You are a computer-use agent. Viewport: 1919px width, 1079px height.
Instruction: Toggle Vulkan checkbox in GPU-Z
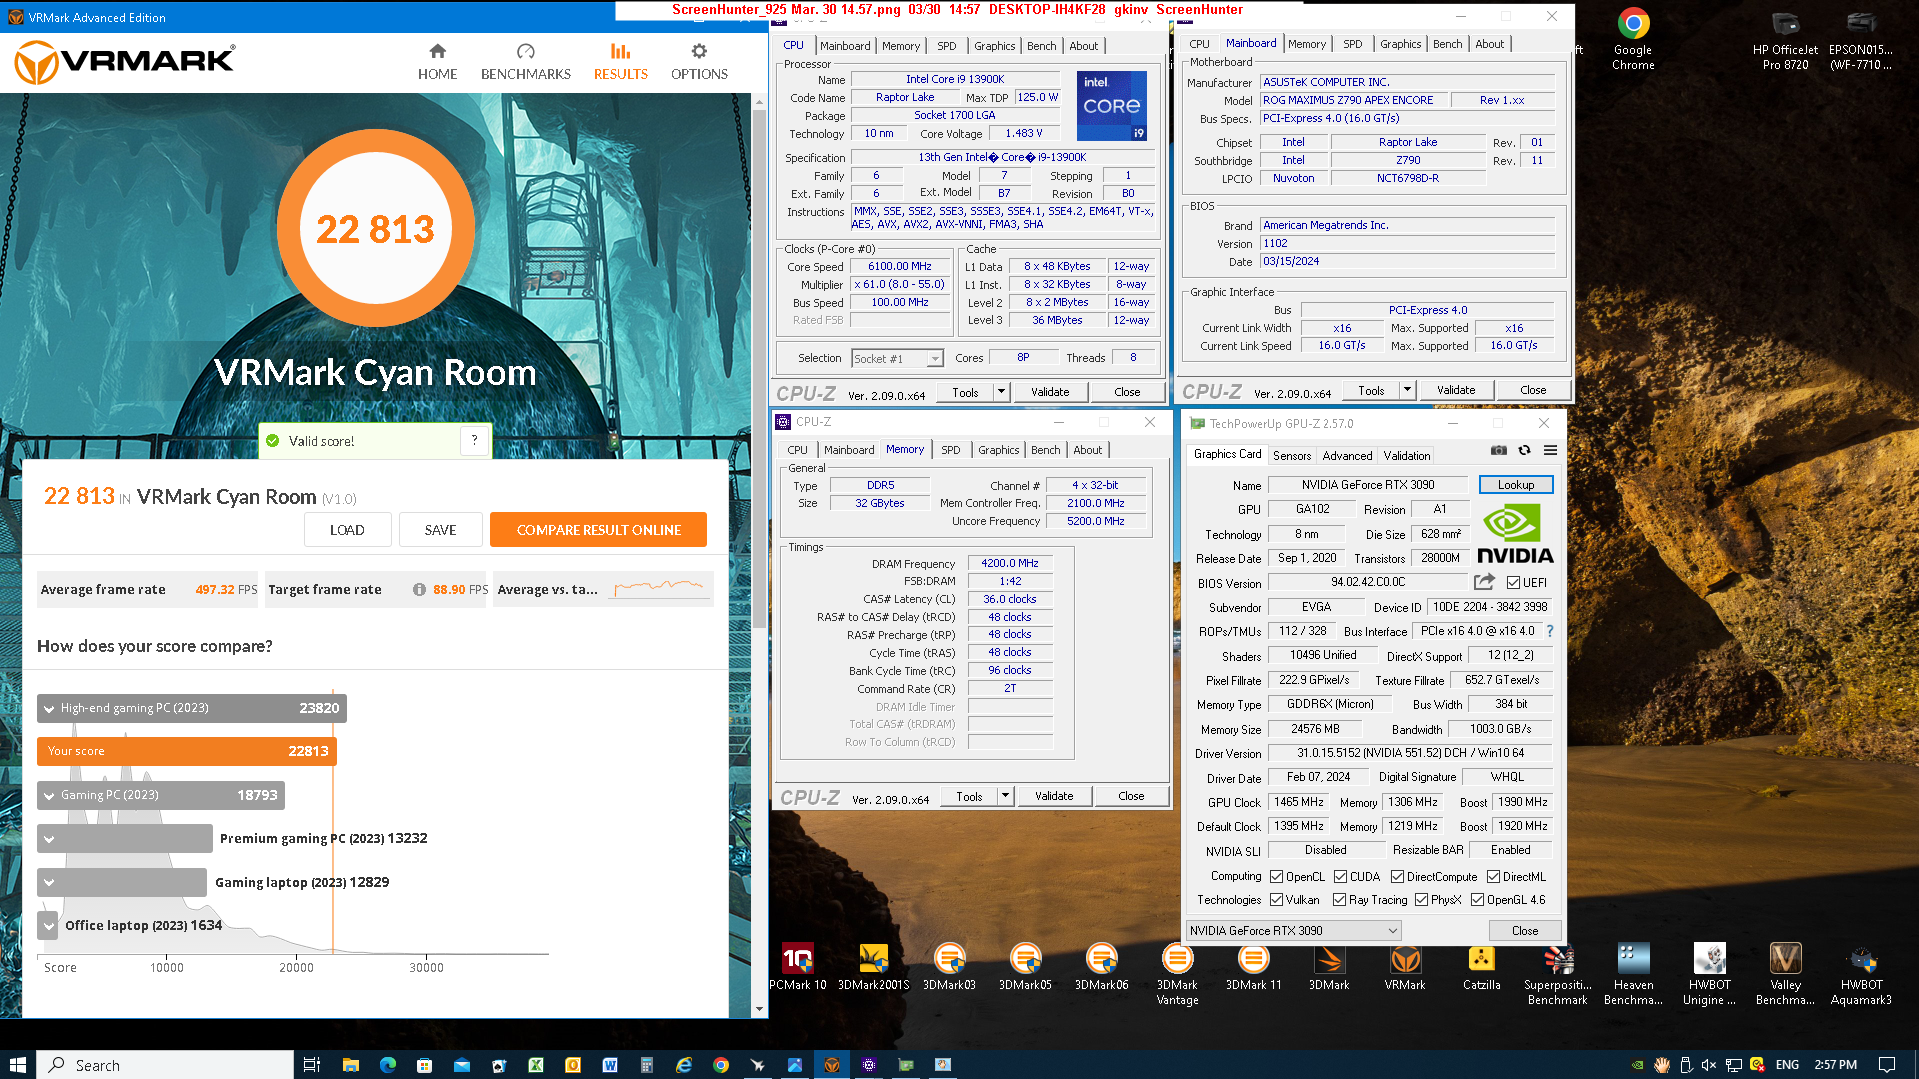(1276, 900)
